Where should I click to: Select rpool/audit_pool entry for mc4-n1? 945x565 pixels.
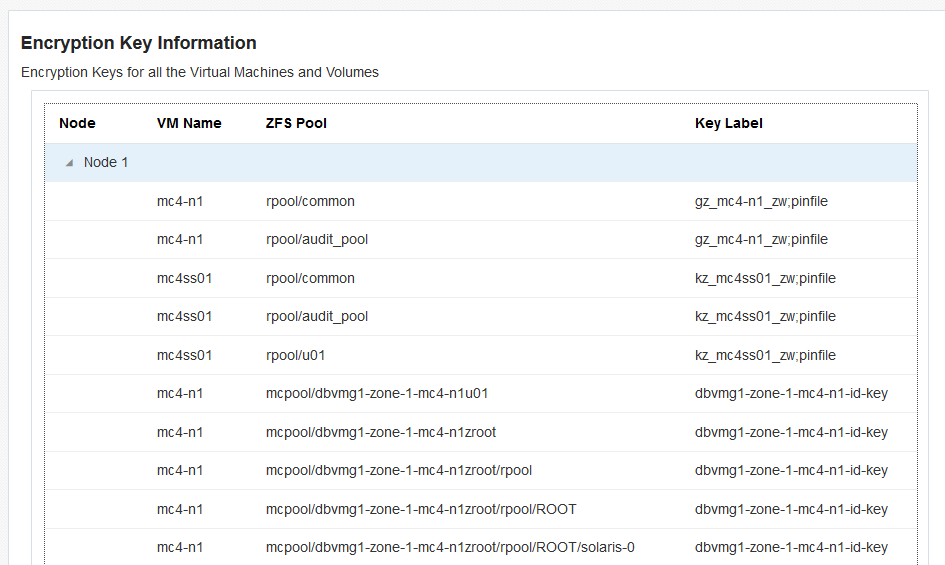[317, 239]
